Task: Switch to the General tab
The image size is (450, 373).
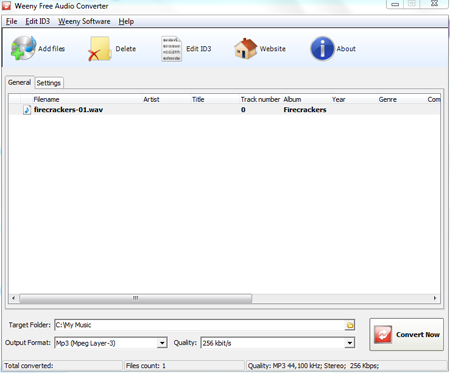Action: pos(19,82)
